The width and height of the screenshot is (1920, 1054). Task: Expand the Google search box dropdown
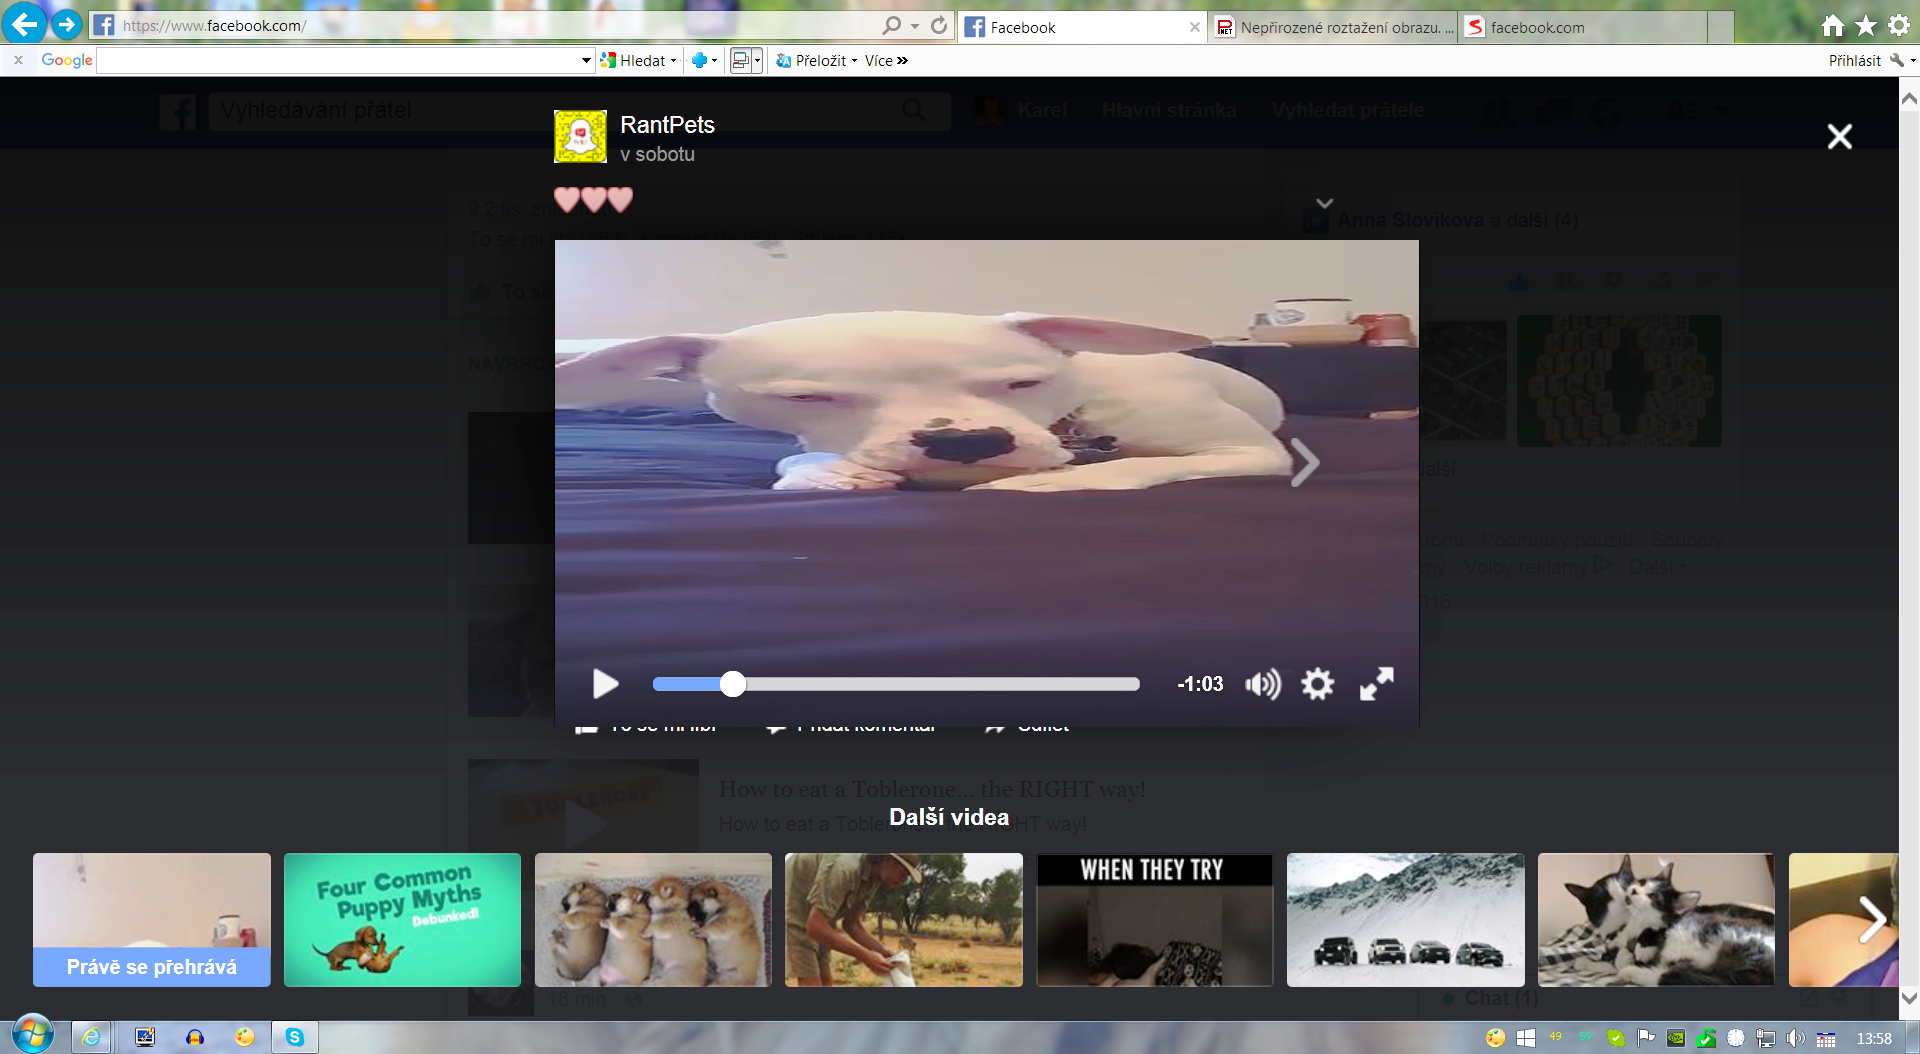586,61
